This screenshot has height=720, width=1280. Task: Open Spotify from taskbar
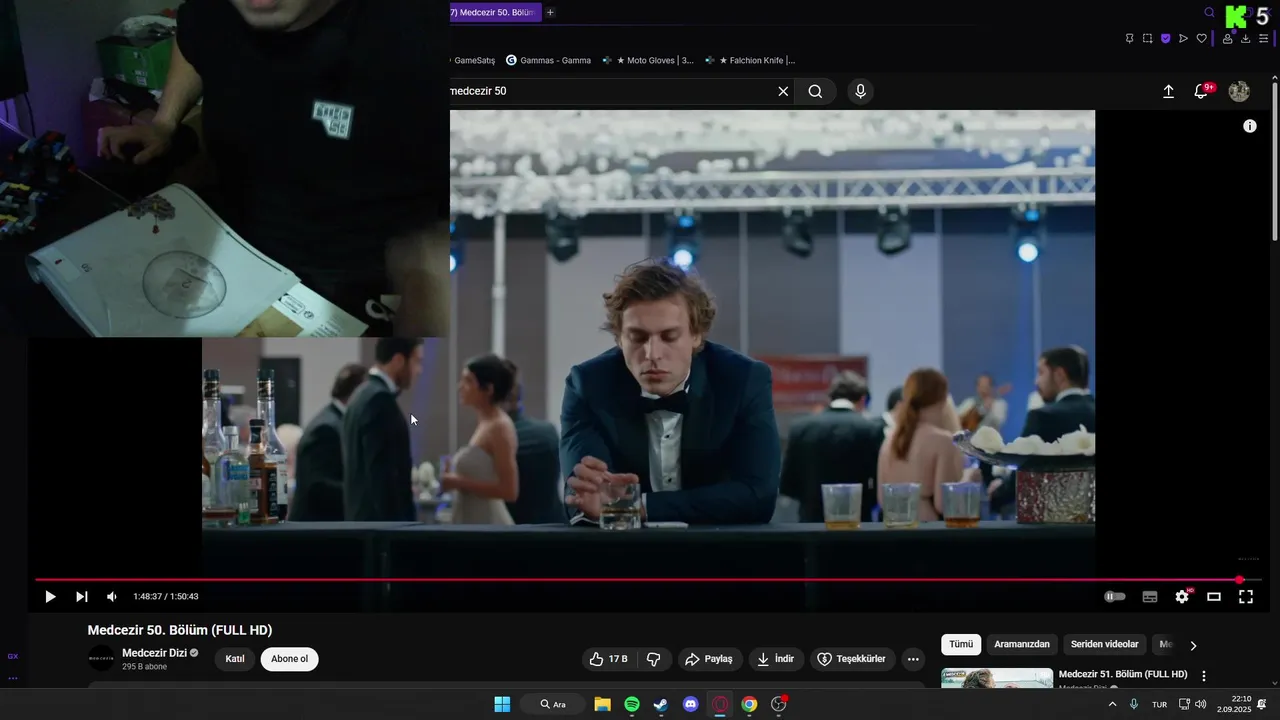tap(632, 704)
